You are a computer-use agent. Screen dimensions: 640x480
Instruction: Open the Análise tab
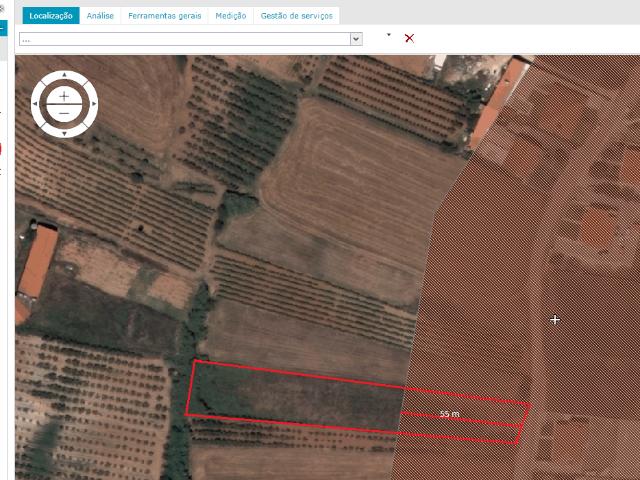pyautogui.click(x=100, y=16)
